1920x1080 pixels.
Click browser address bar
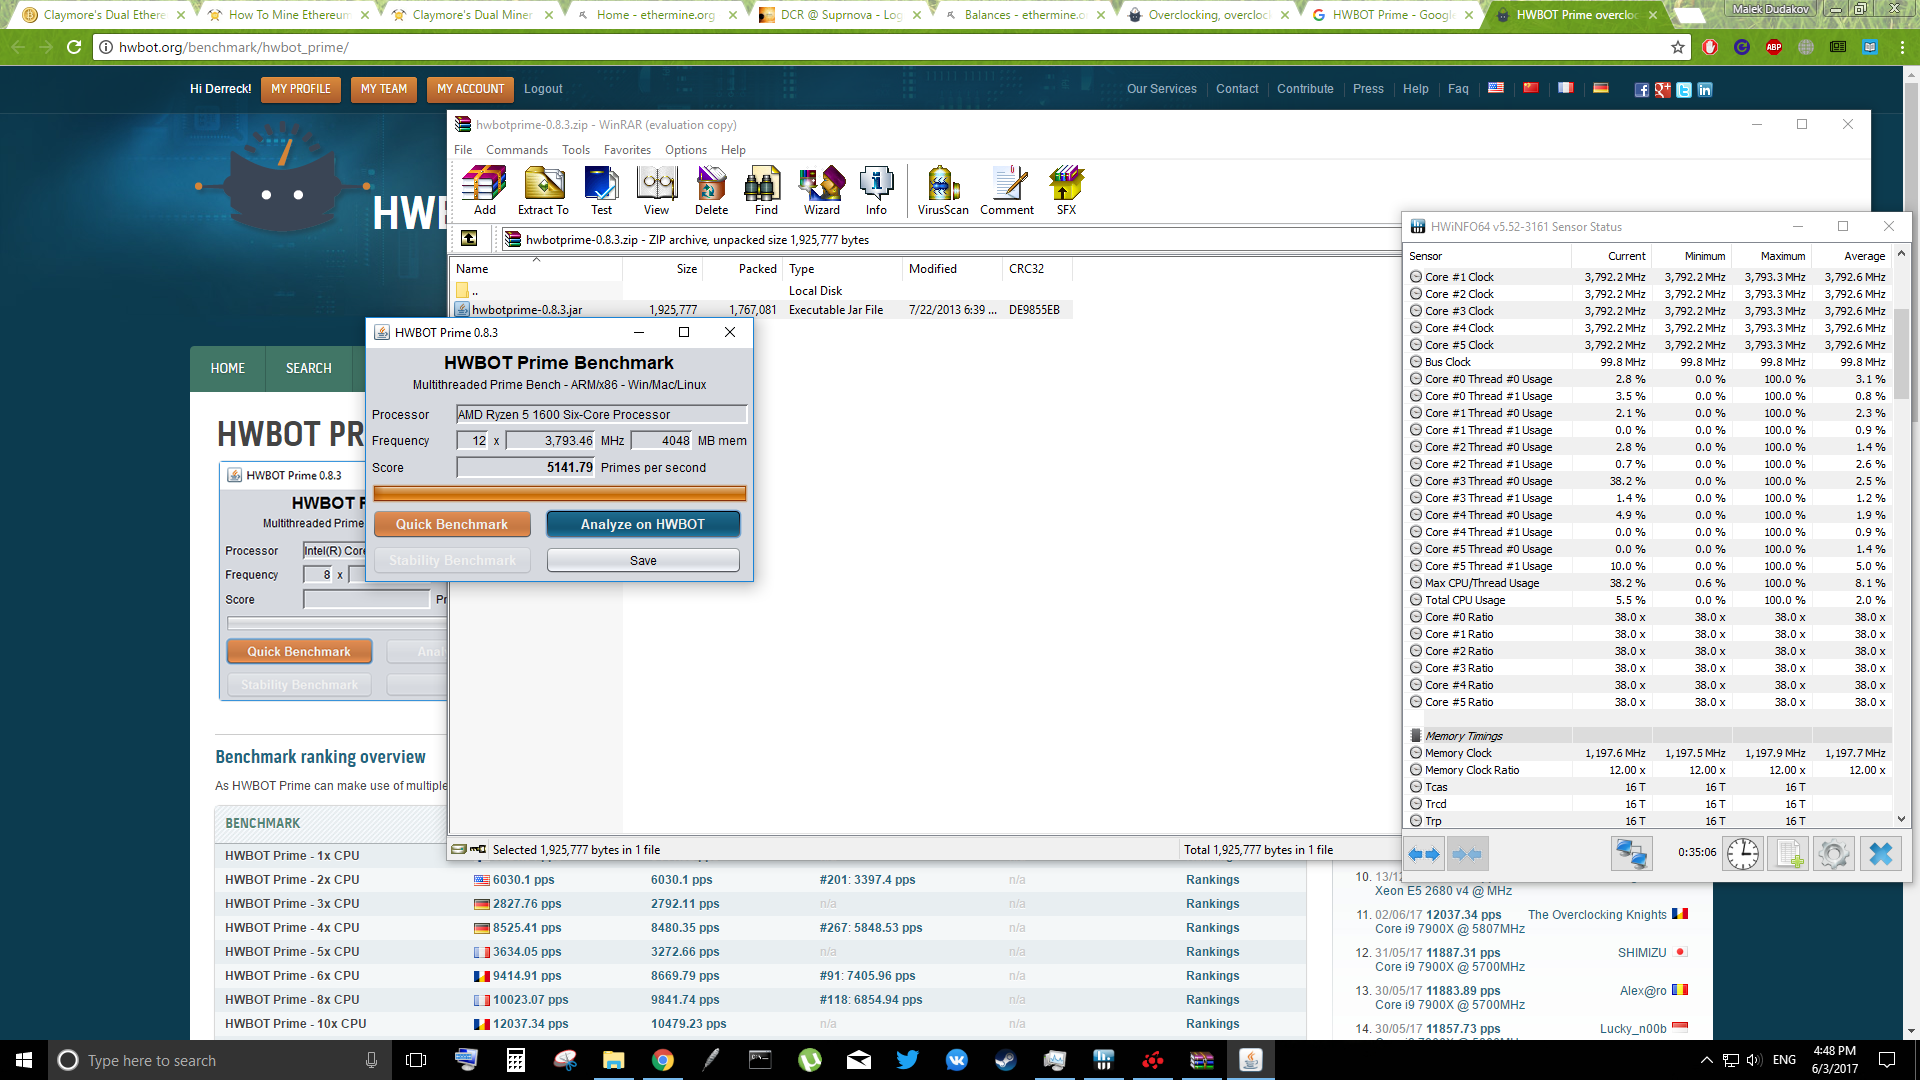point(890,47)
